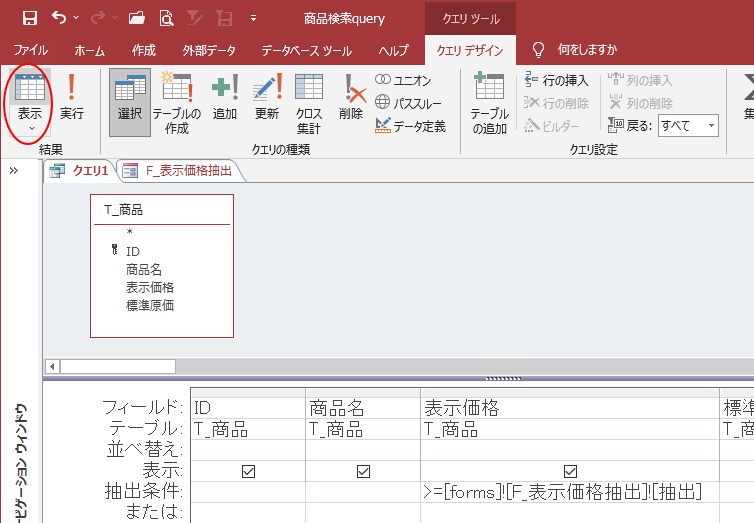The height and width of the screenshot is (523, 754).
Task: Click the horizontal scrollbar left arrow
Action: (x=52, y=367)
